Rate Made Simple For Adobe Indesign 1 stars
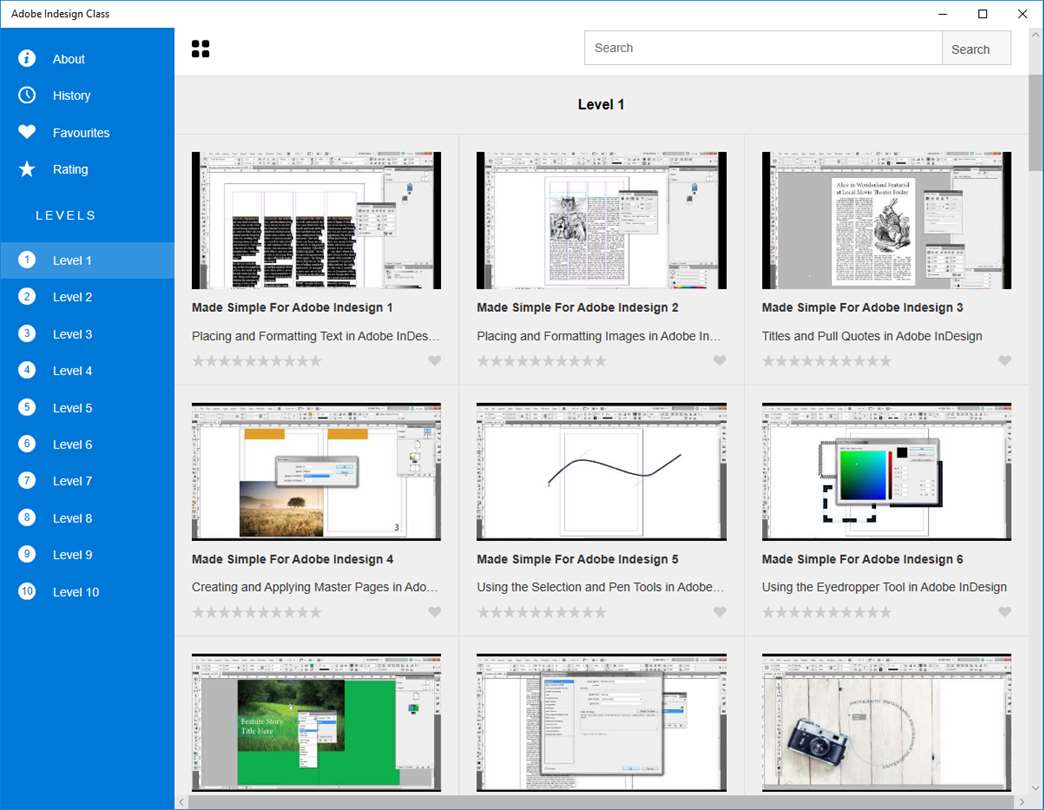Viewport: 1044px width, 810px height. tap(256, 361)
